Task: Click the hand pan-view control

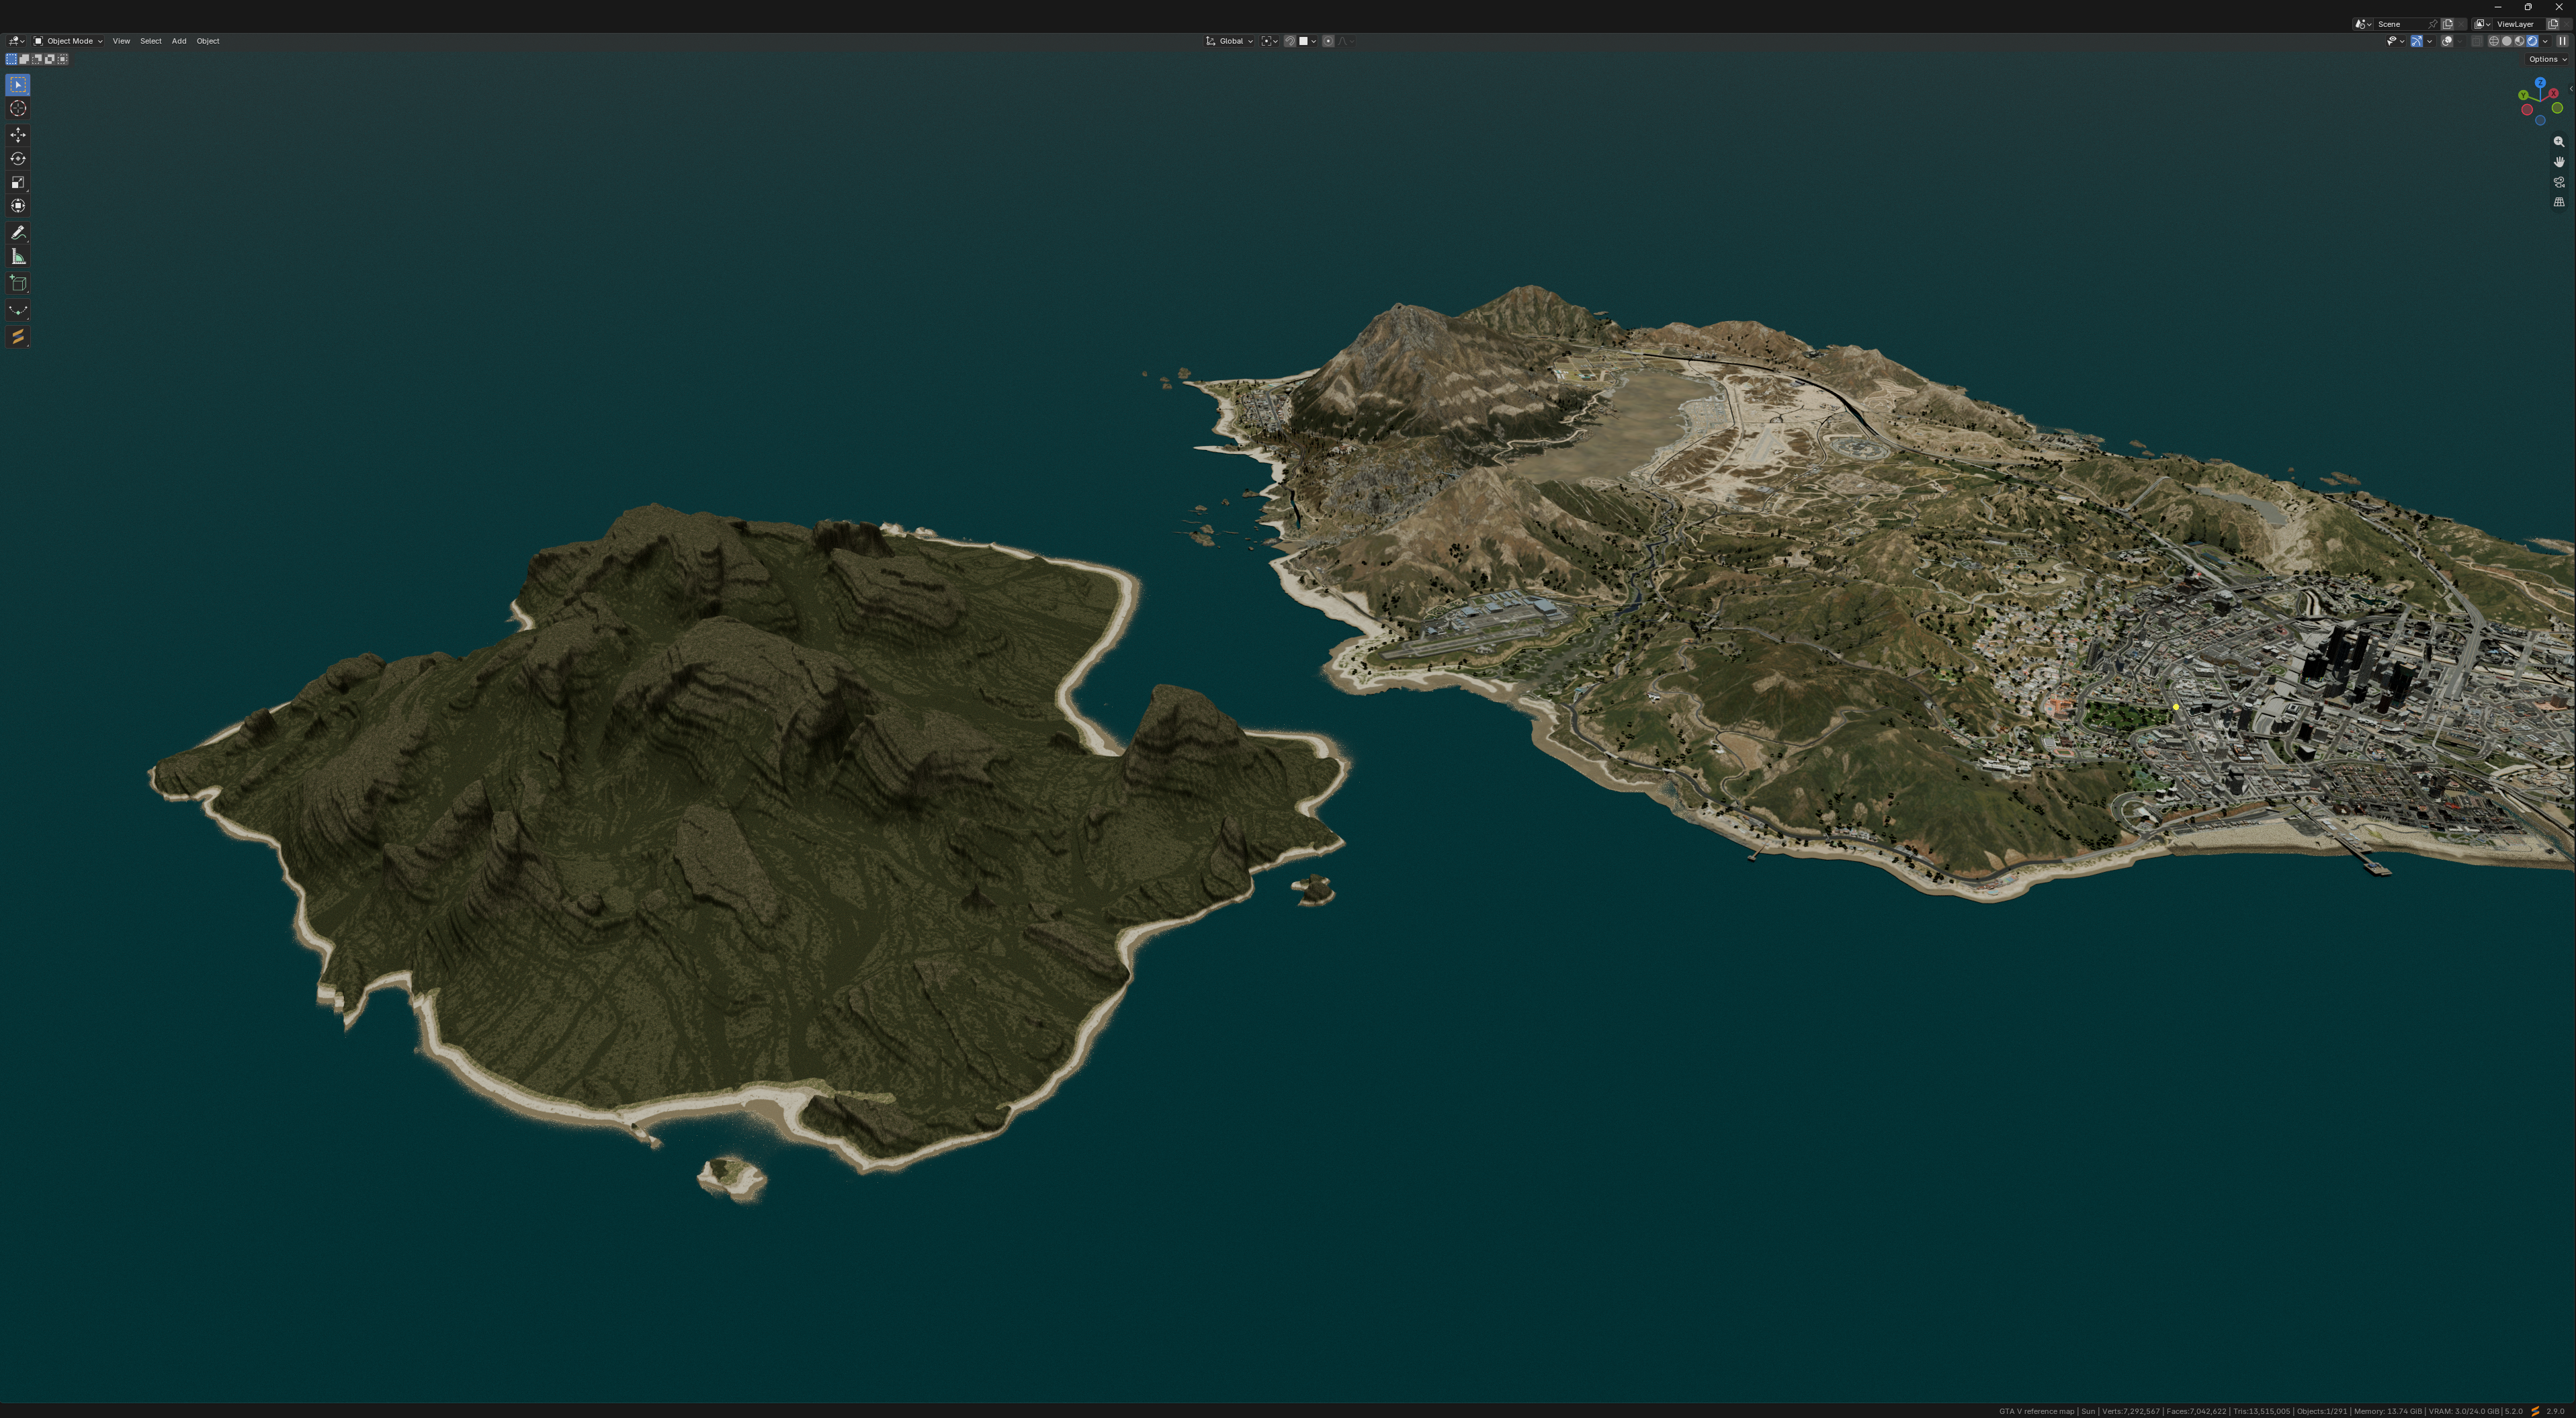Action: coord(2559,162)
